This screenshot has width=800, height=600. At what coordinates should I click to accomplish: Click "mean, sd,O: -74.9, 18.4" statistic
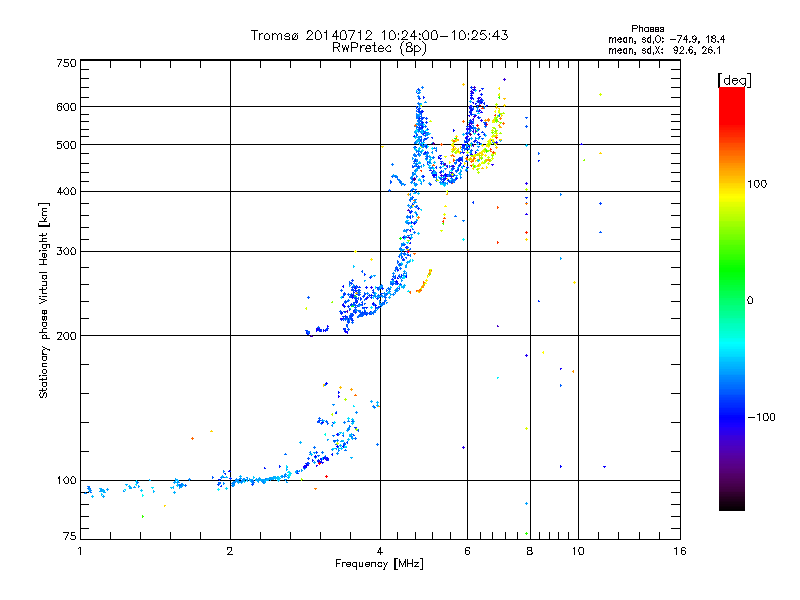pos(666,39)
